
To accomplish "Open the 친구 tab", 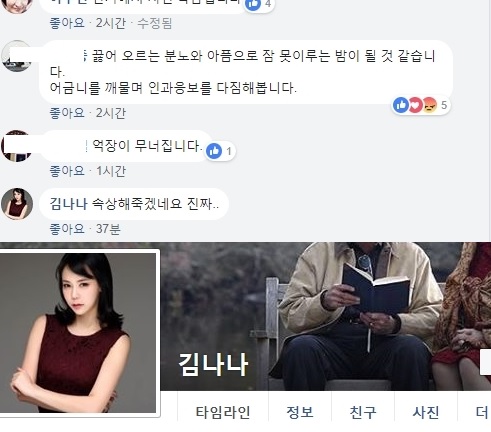I will coord(363,412).
